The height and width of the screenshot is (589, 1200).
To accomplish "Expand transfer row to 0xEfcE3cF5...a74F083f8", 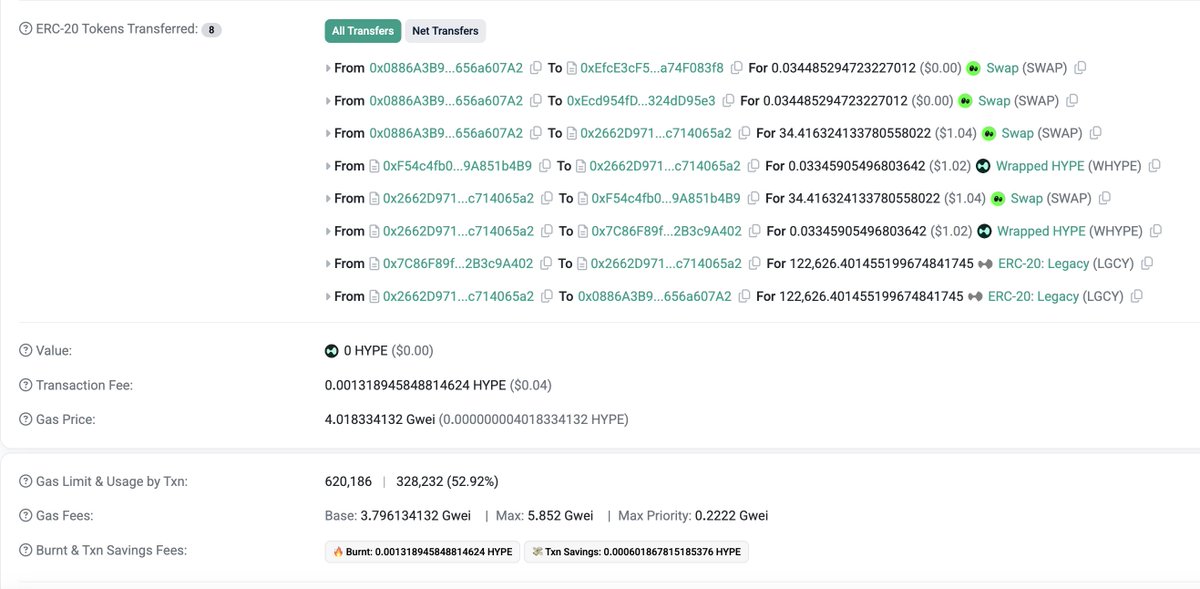I will pos(329,68).
